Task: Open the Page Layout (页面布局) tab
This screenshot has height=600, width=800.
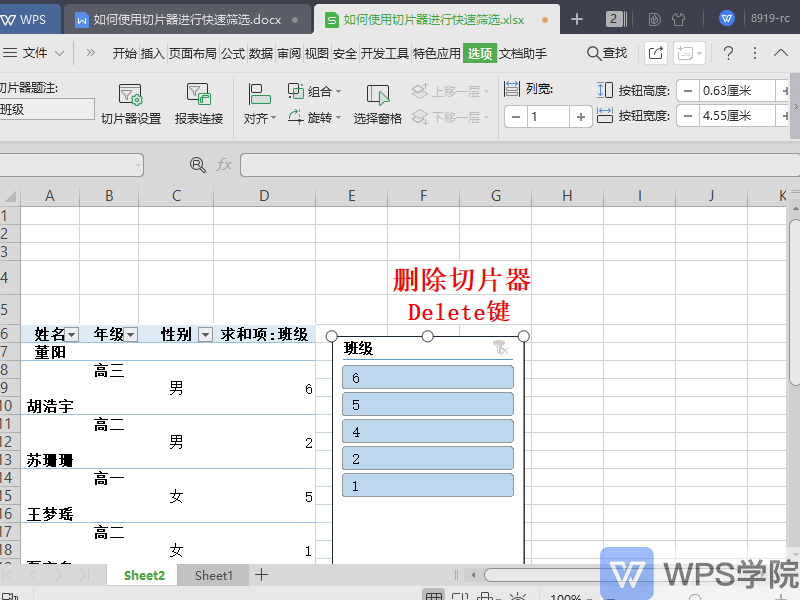Action: point(193,53)
